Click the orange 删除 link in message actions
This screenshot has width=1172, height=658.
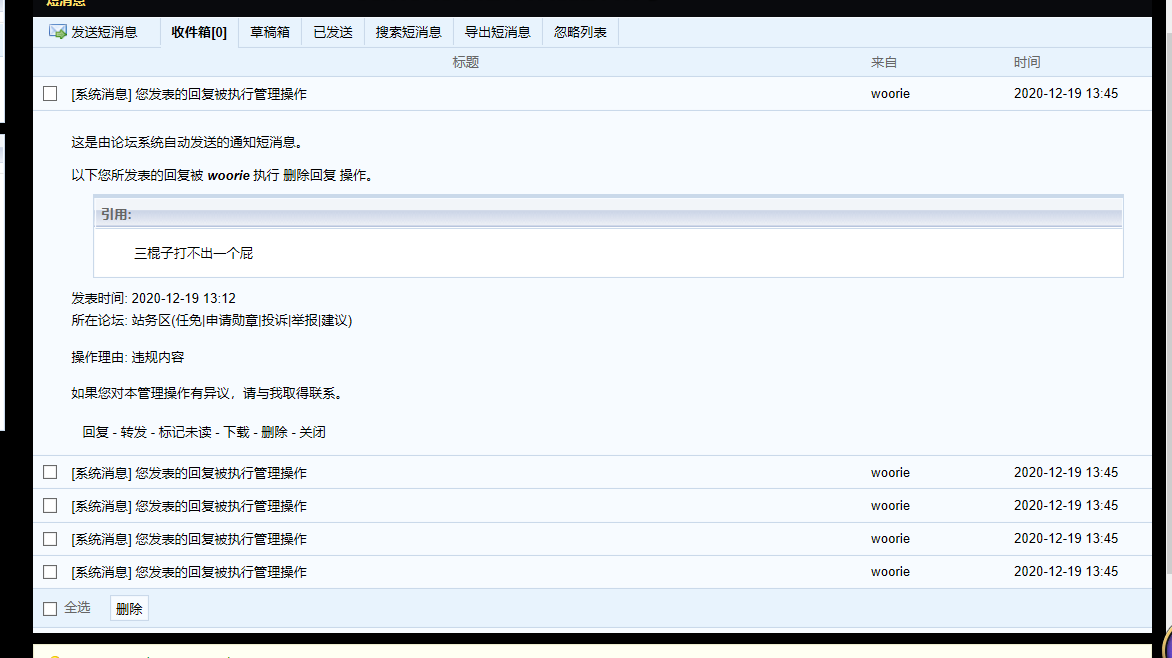[x=274, y=432]
